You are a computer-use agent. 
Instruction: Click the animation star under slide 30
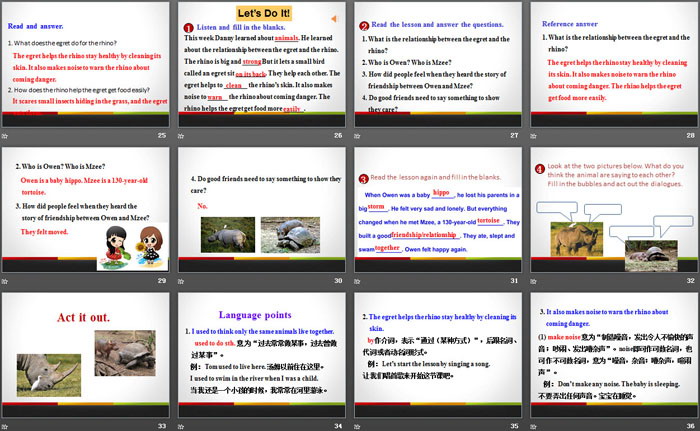click(x=180, y=281)
